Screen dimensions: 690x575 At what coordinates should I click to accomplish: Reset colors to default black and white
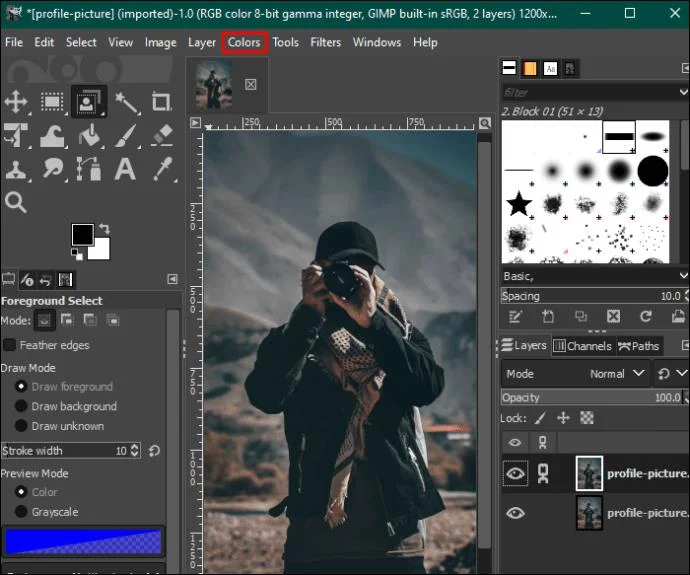(x=76, y=253)
